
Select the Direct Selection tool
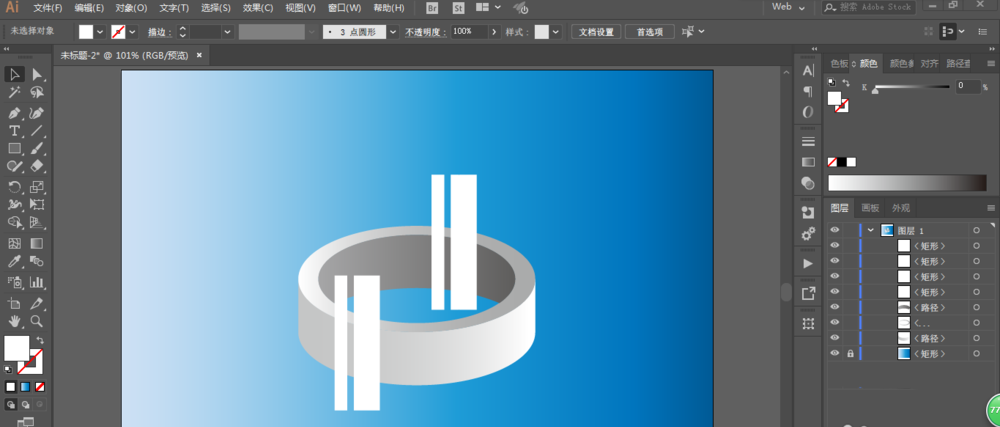(37, 74)
